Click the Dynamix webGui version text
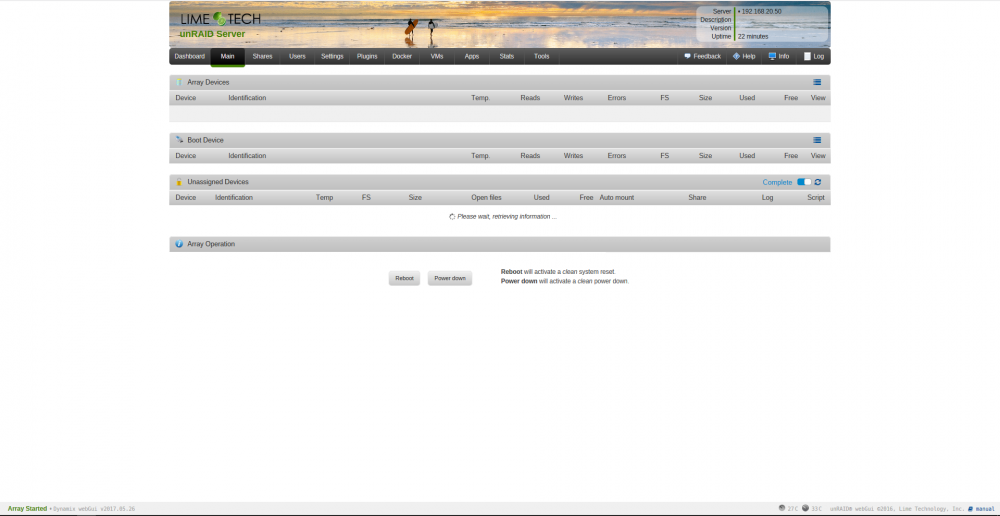Image resolution: width=1000 pixels, height=516 pixels. coord(94,509)
